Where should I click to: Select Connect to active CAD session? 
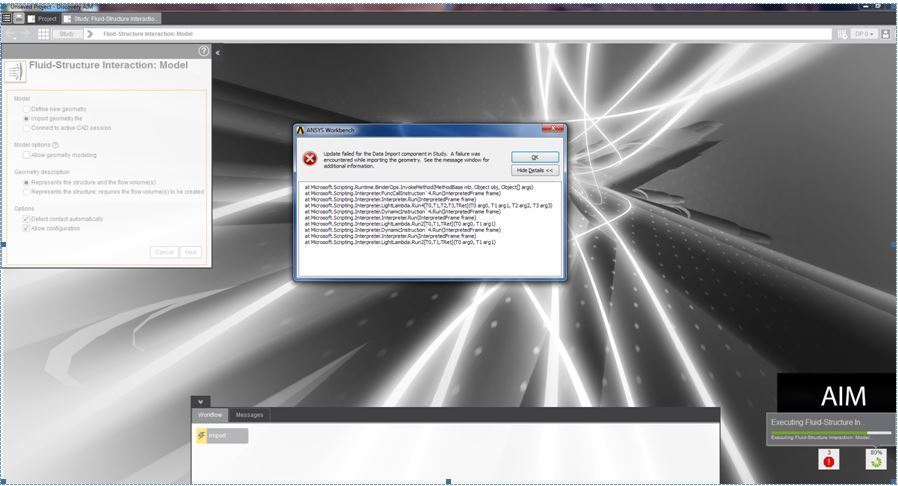tap(26, 128)
